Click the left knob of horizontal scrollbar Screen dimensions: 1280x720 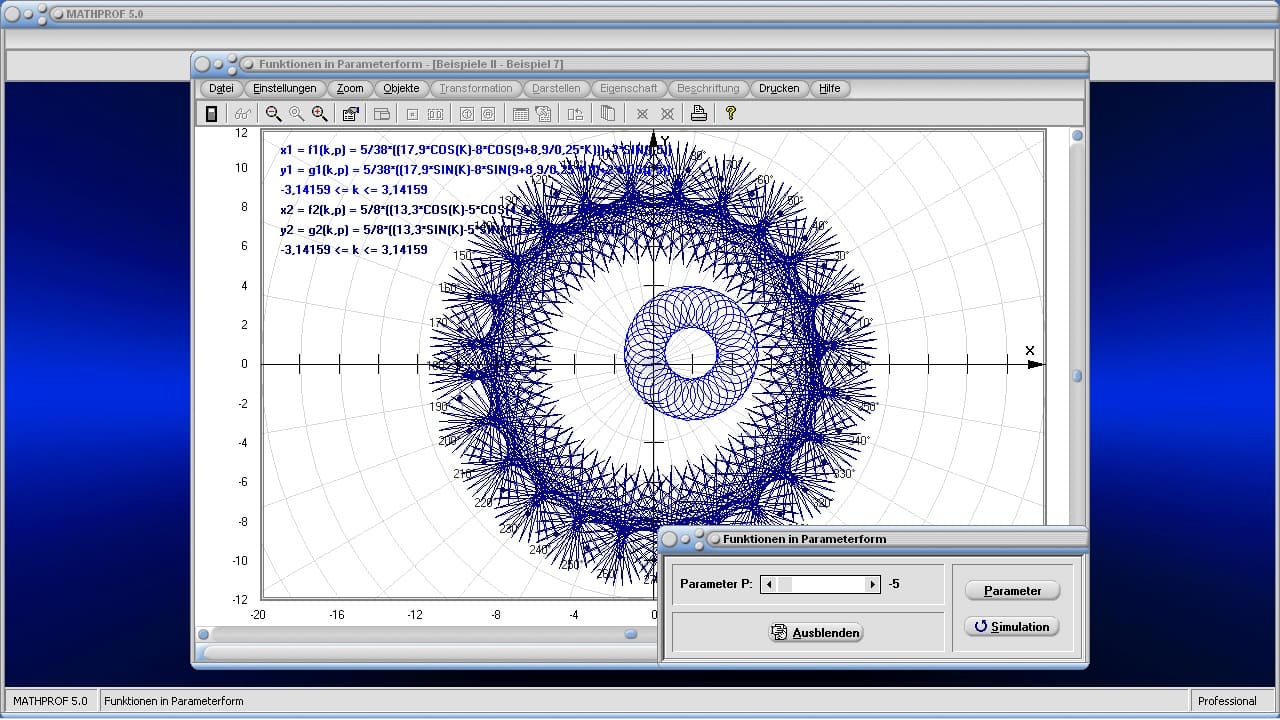203,634
